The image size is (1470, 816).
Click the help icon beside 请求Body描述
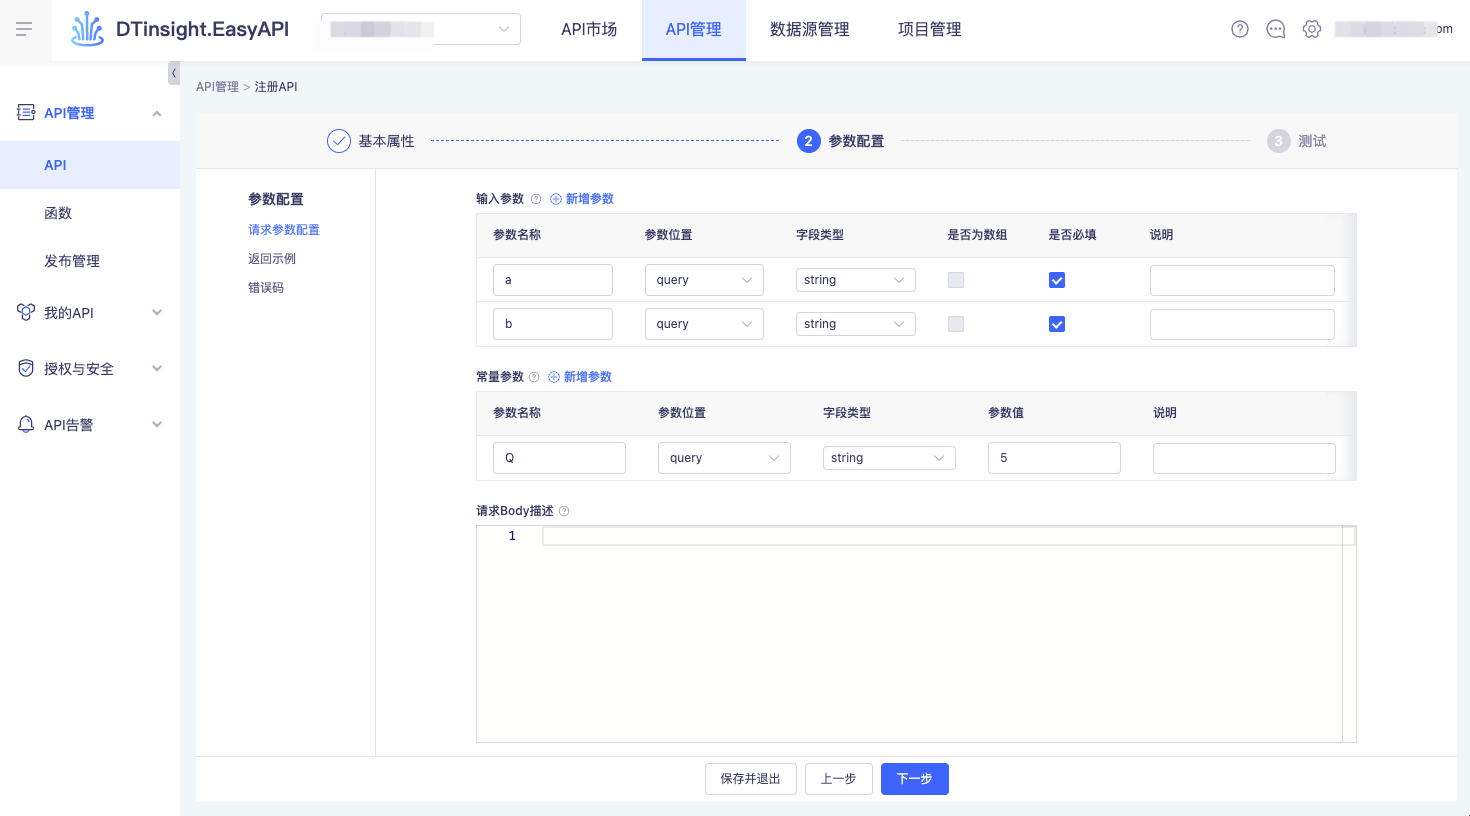pos(564,511)
